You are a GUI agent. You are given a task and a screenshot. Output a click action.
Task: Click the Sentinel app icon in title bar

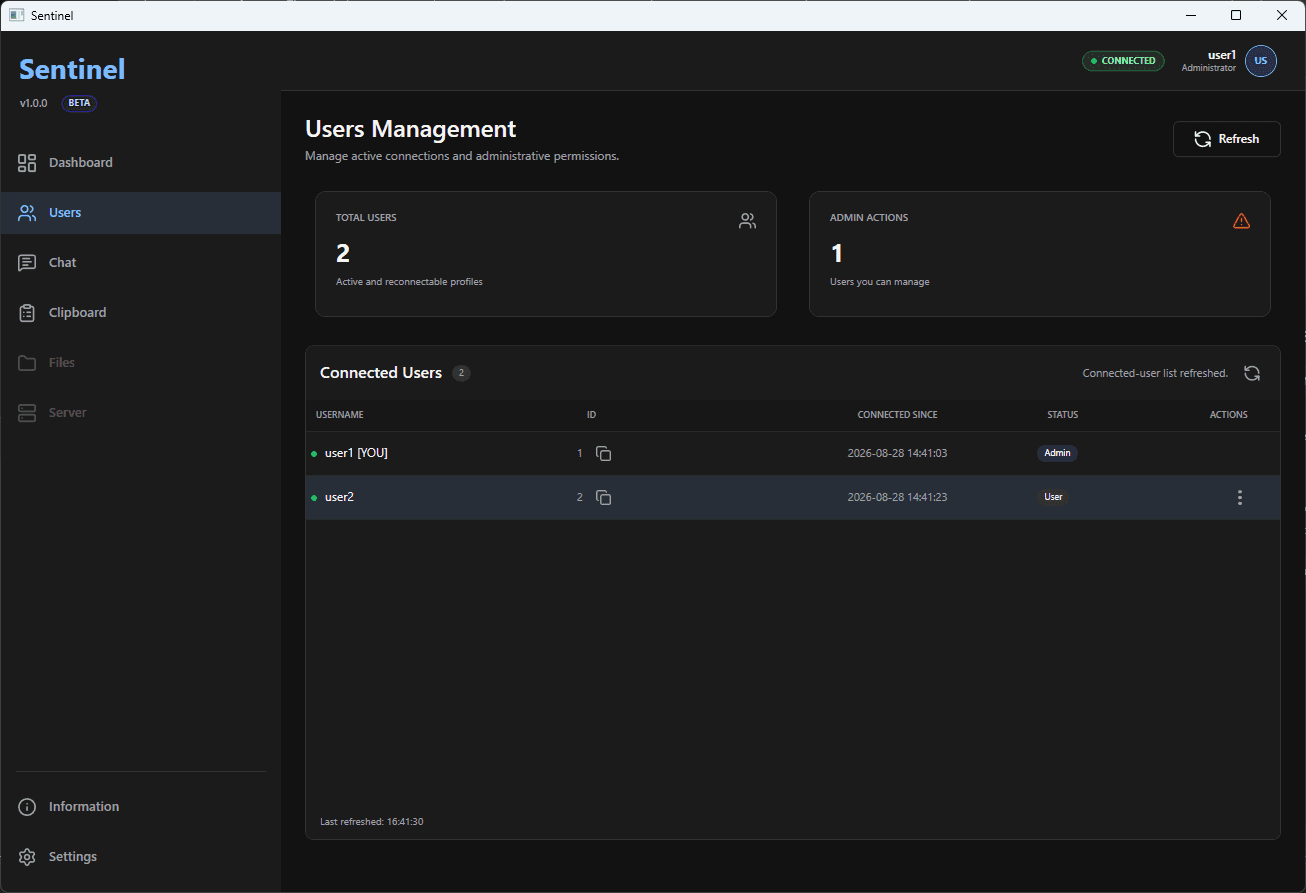pyautogui.click(x=16, y=15)
